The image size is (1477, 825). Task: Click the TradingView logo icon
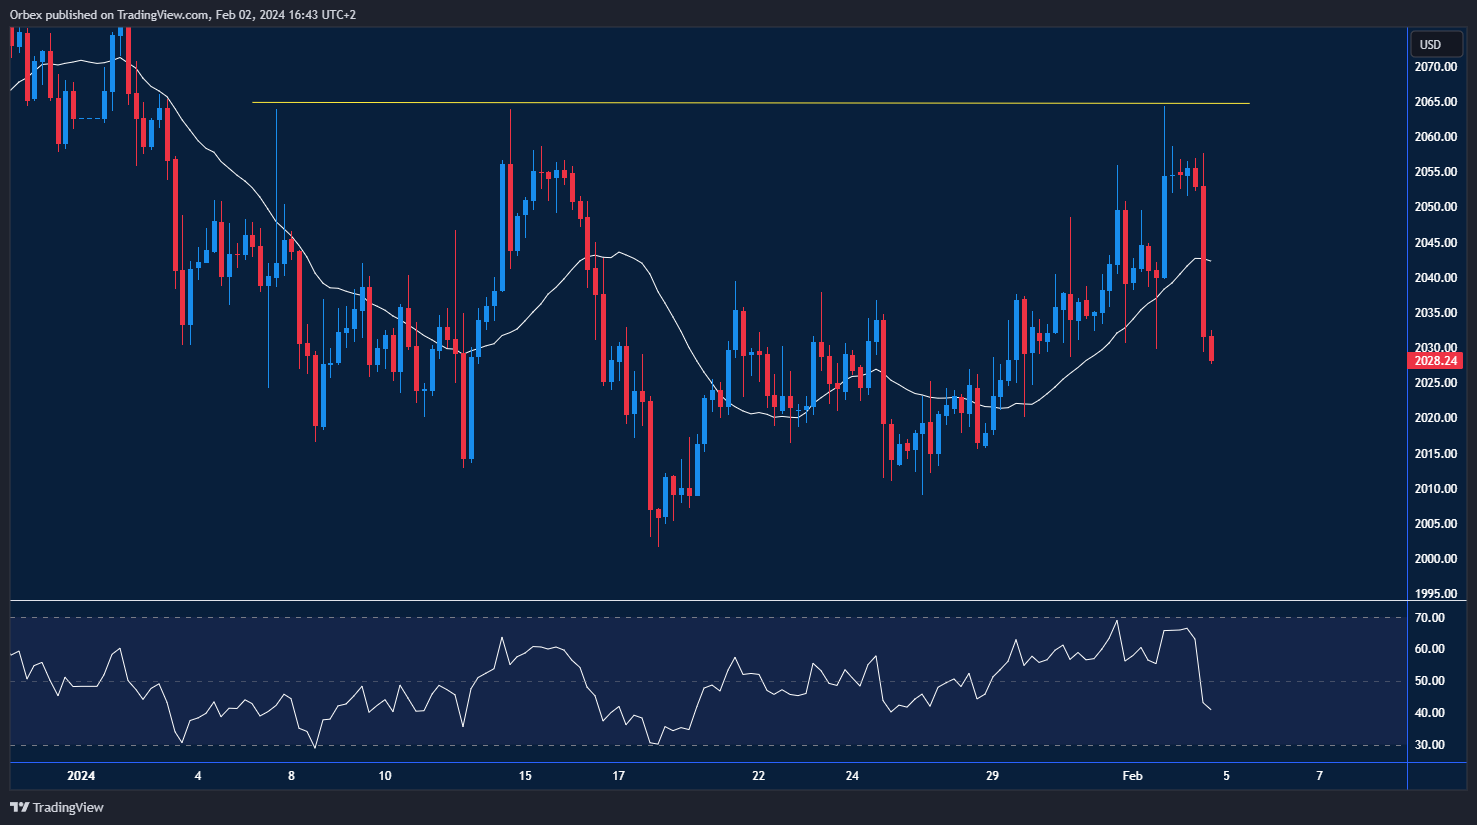coord(19,807)
